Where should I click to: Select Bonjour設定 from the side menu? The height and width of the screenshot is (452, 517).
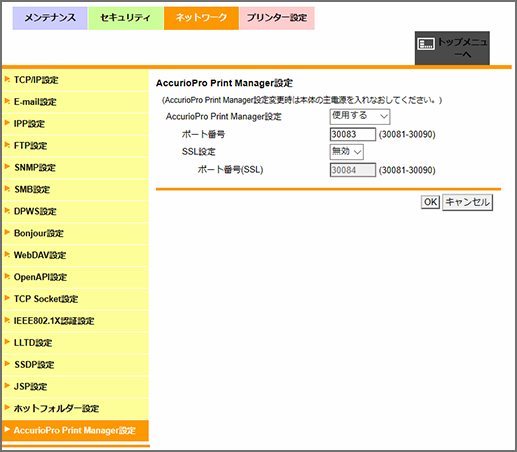pyautogui.click(x=75, y=233)
